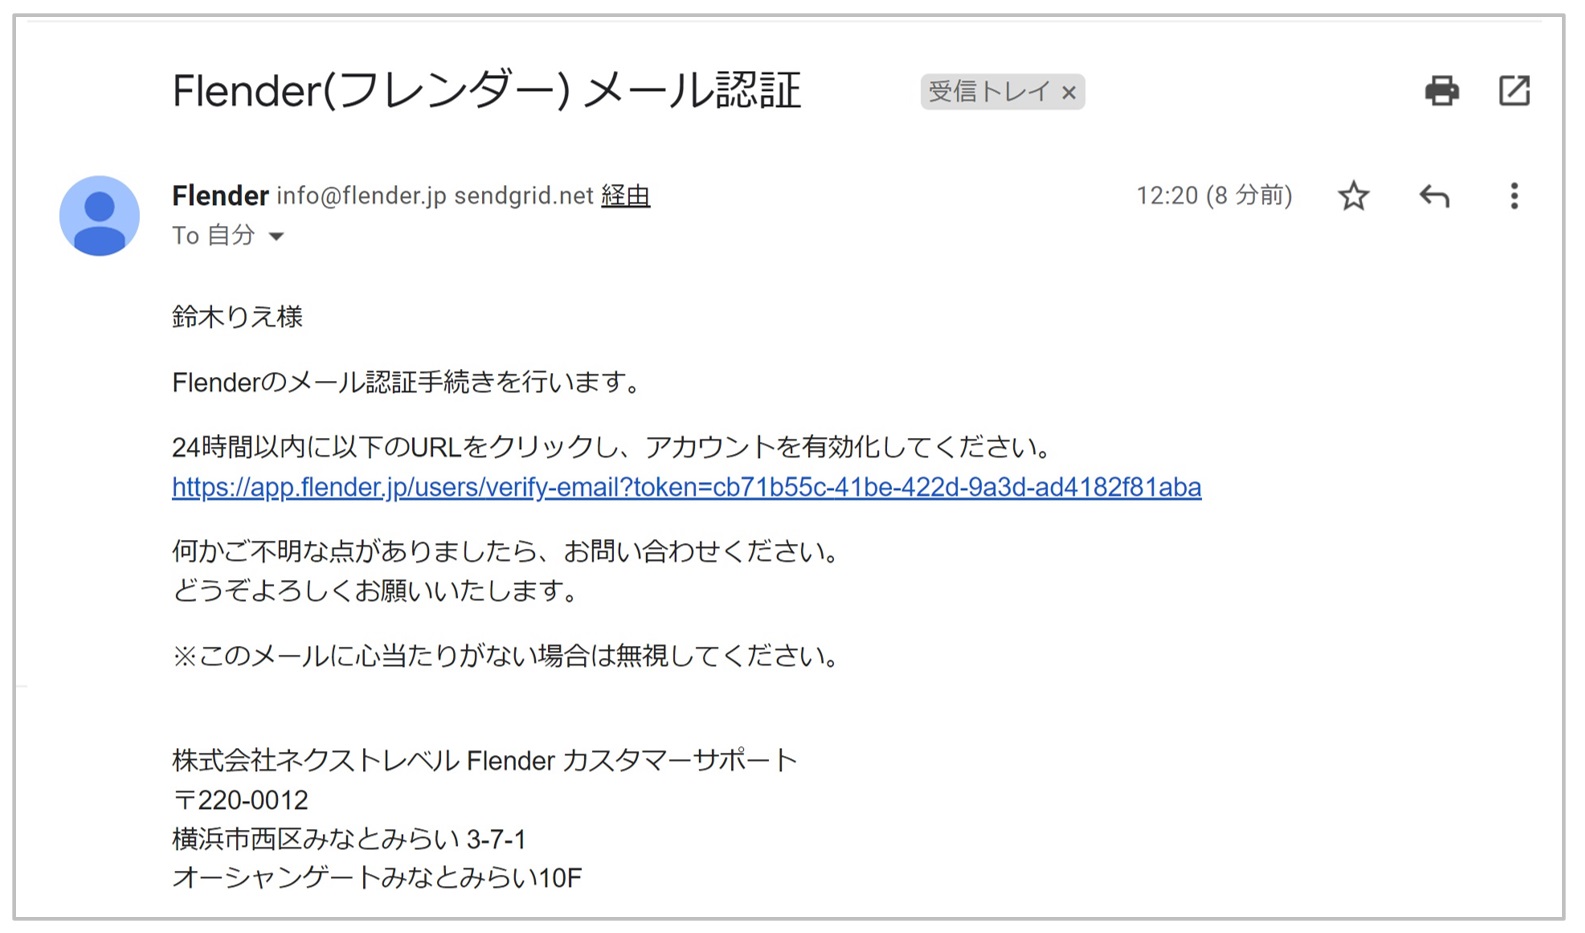This screenshot has height=933, width=1585.
Task: Click the sendgrid.net text in header
Action: pos(523,196)
